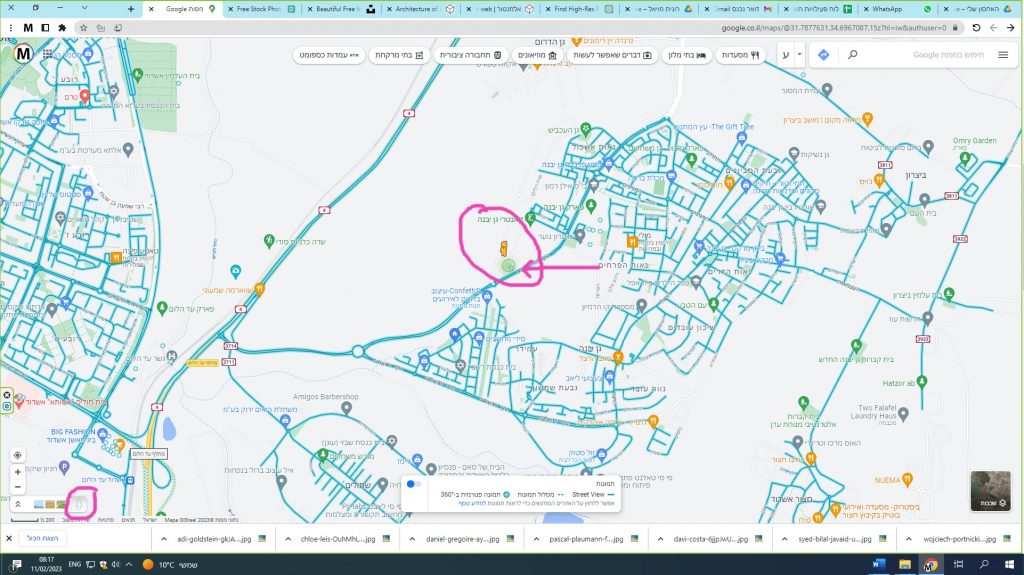The image size is (1024, 575).
Task: Filter map by מסעדות restaurants chip
Action: [740, 55]
